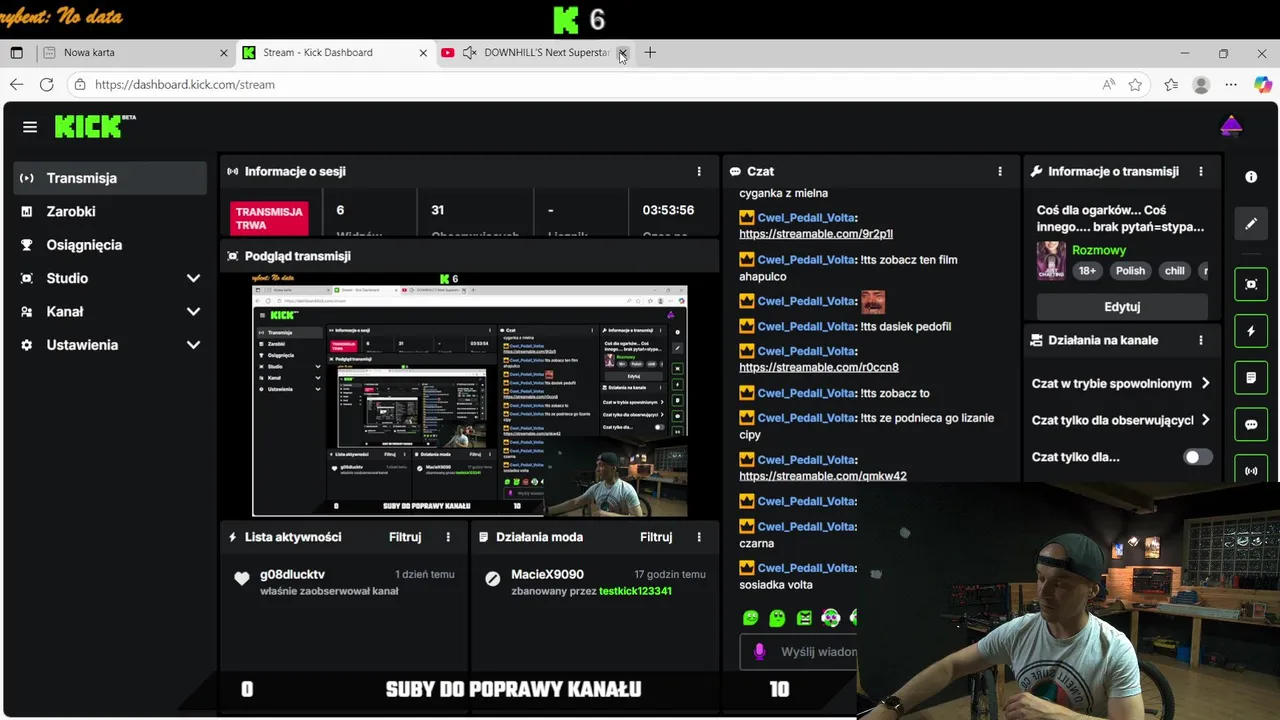This screenshot has width=1280, height=720.
Task: Open Czat w trybie spowolnionym options
Action: point(1121,383)
